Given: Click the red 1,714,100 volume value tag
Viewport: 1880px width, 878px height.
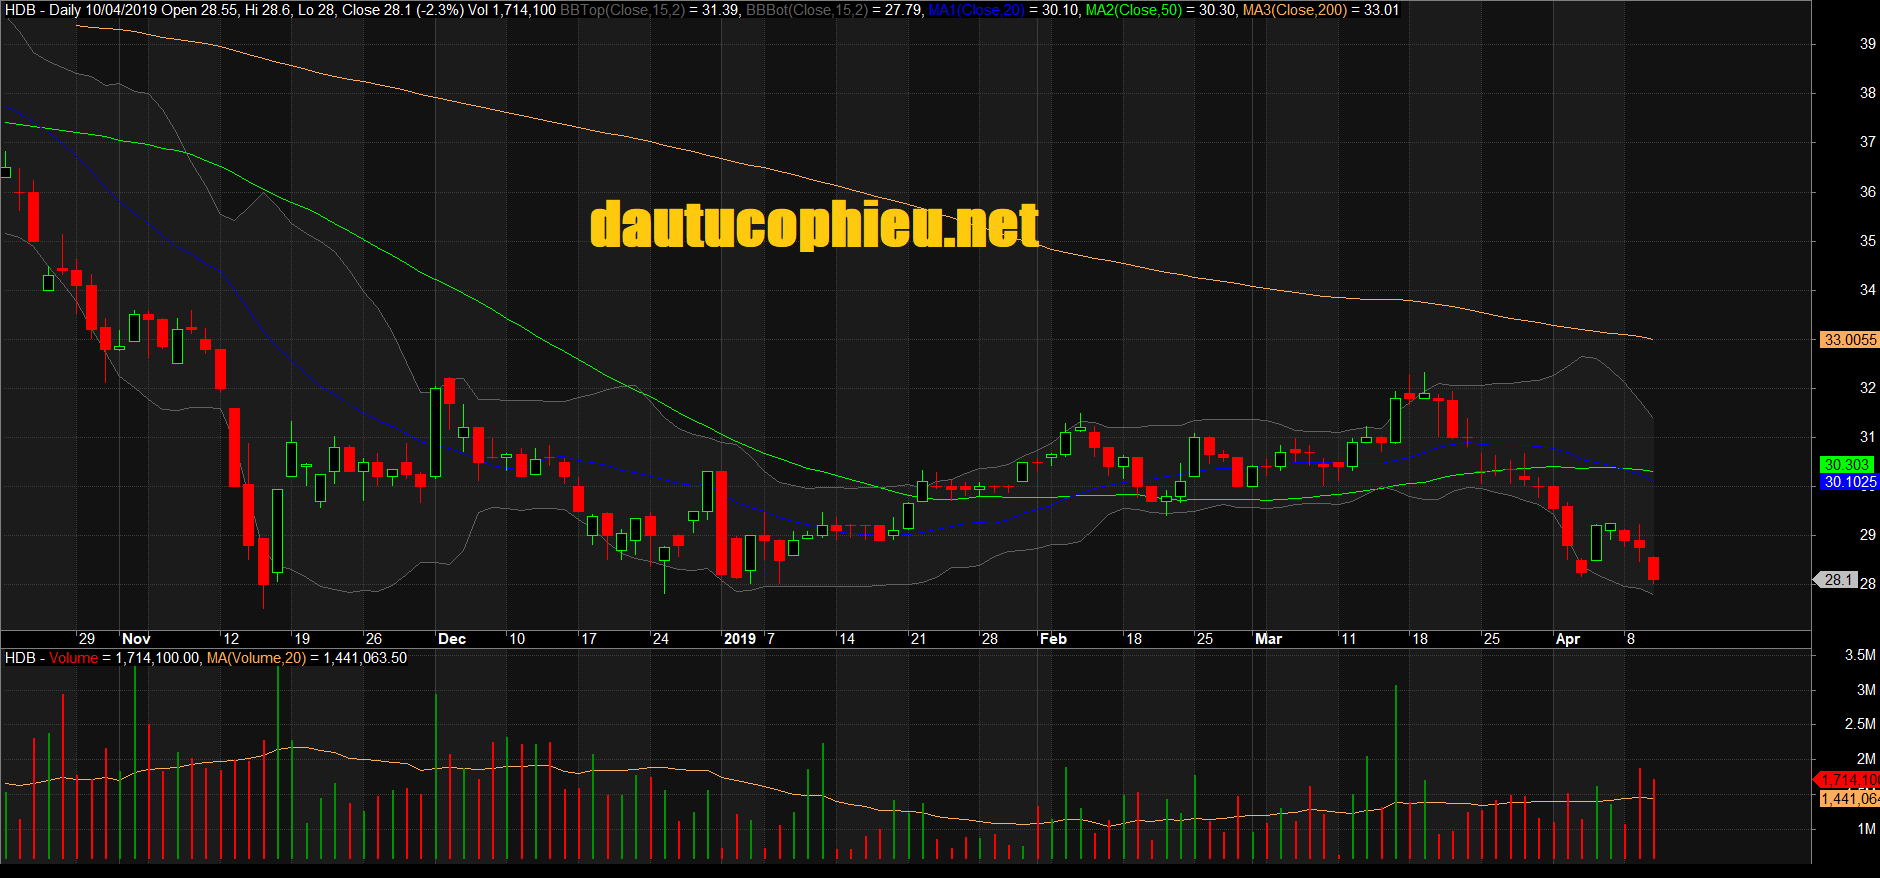Looking at the screenshot, I should click(x=1849, y=780).
